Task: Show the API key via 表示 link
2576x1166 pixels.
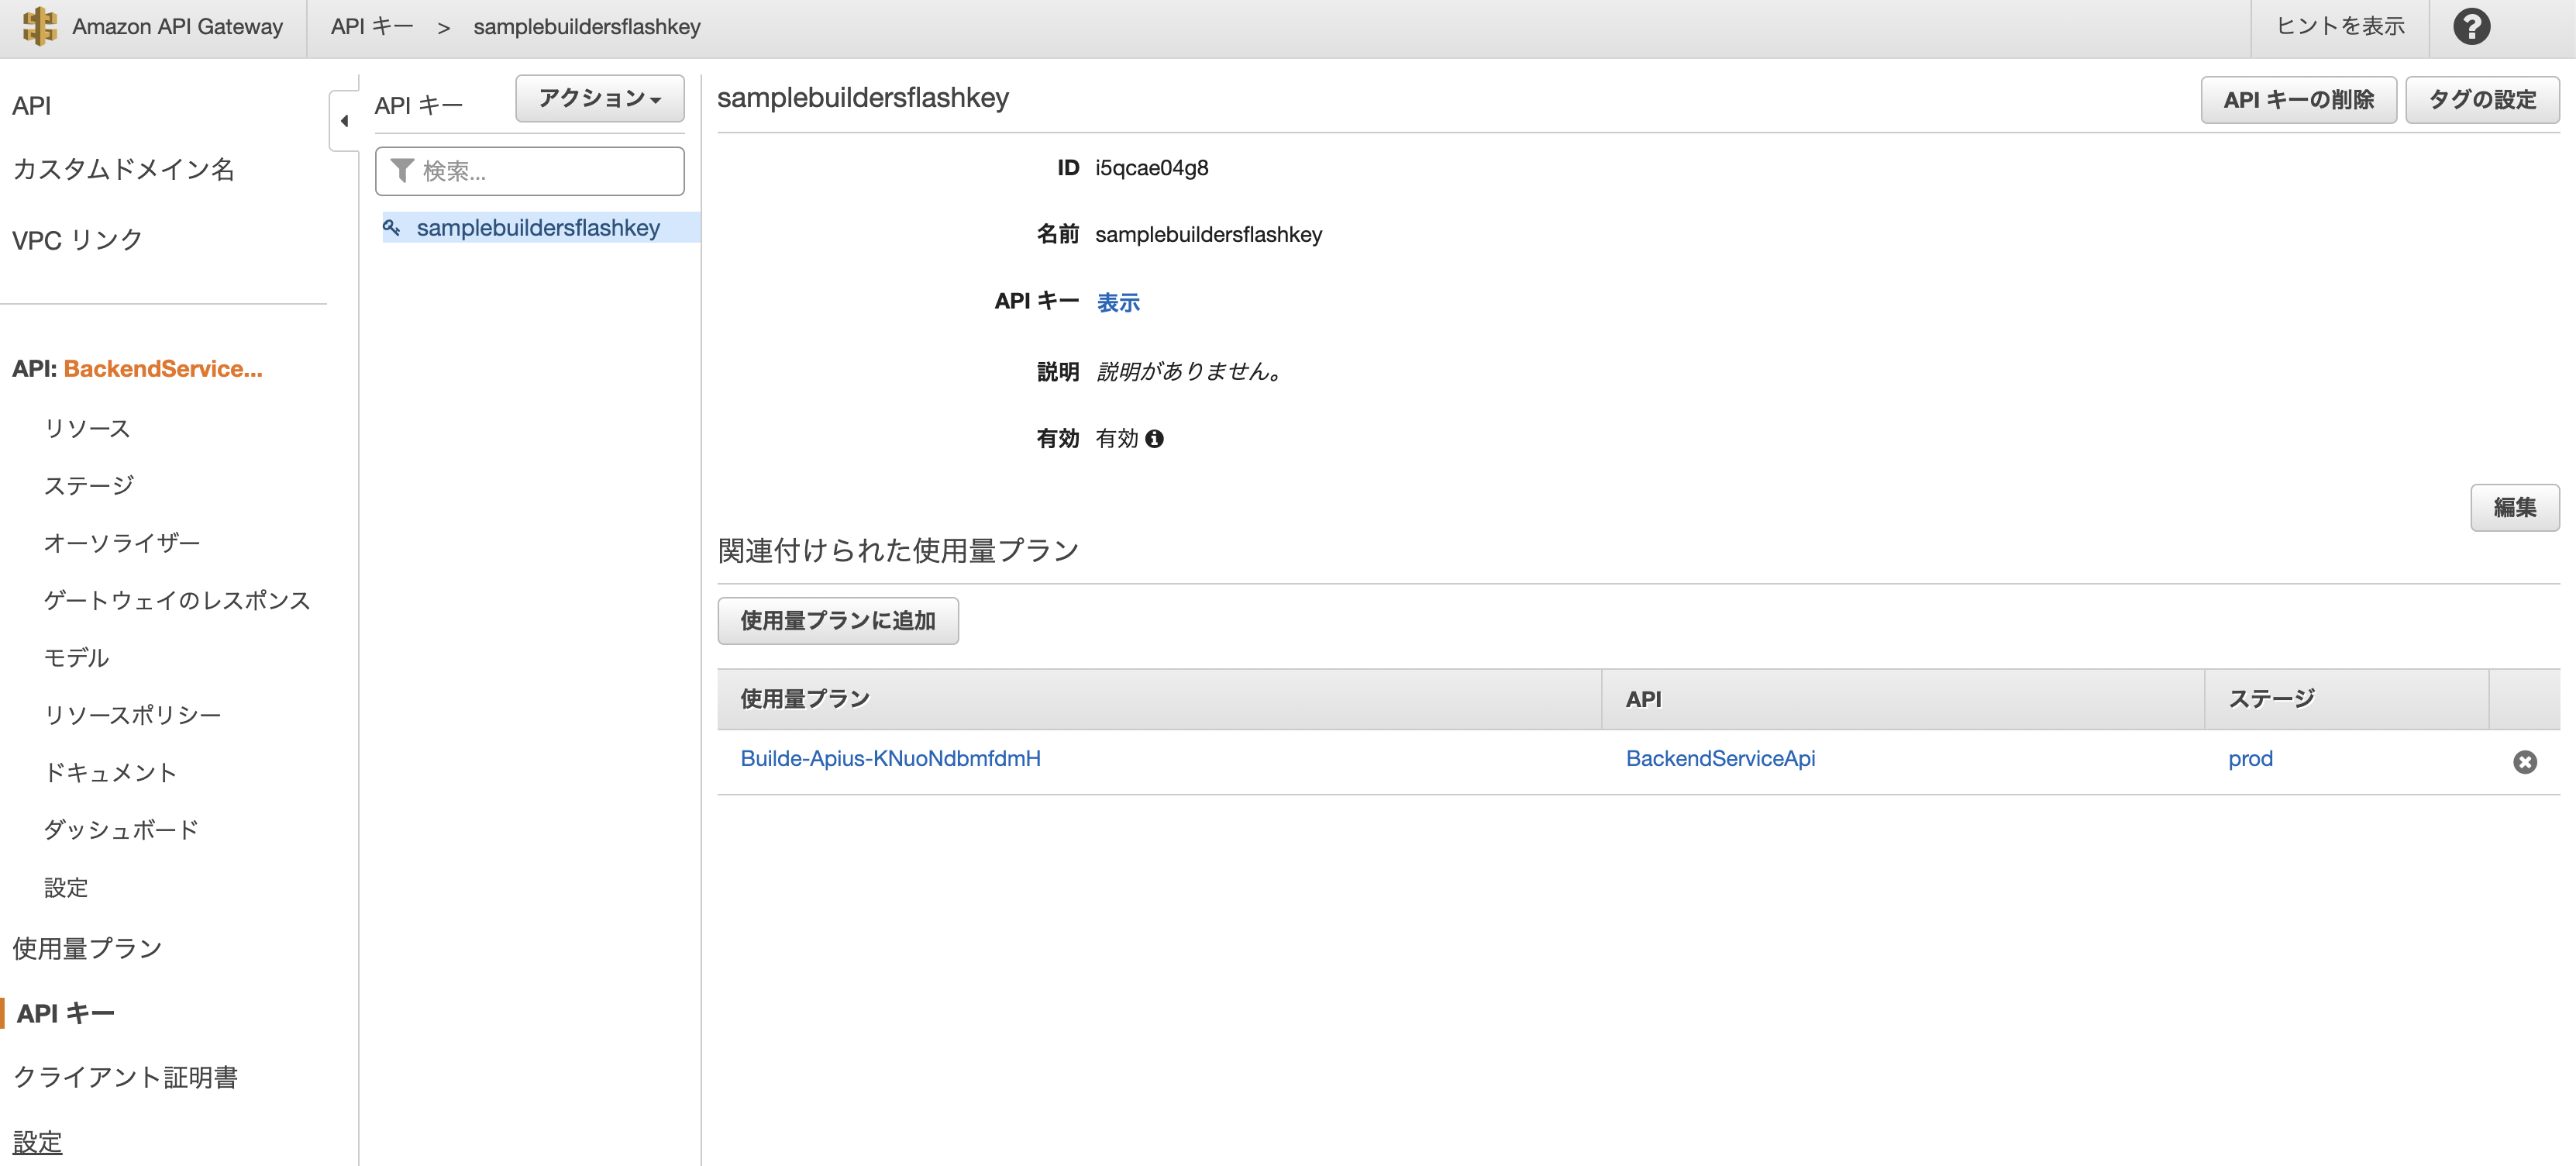Action: [x=1118, y=303]
